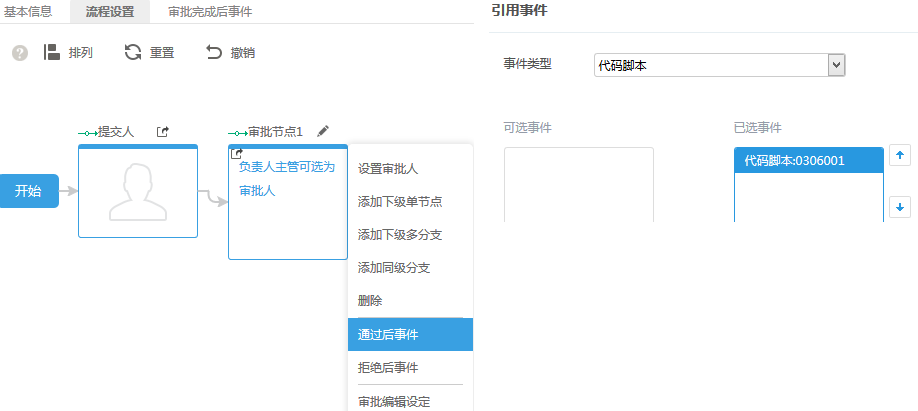The image size is (918, 411).
Task: Click the pencil edit icon beside 审批节点1
Action: pos(322,131)
